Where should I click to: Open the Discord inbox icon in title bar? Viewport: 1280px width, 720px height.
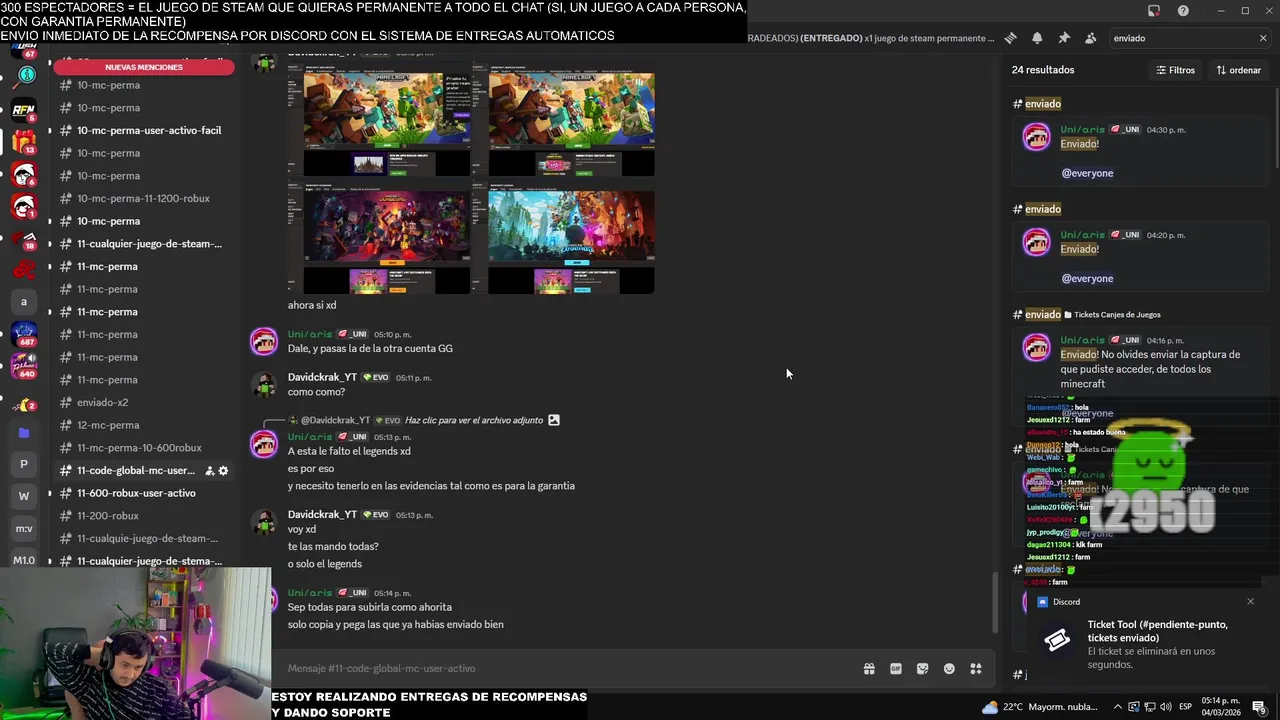[1154, 11]
